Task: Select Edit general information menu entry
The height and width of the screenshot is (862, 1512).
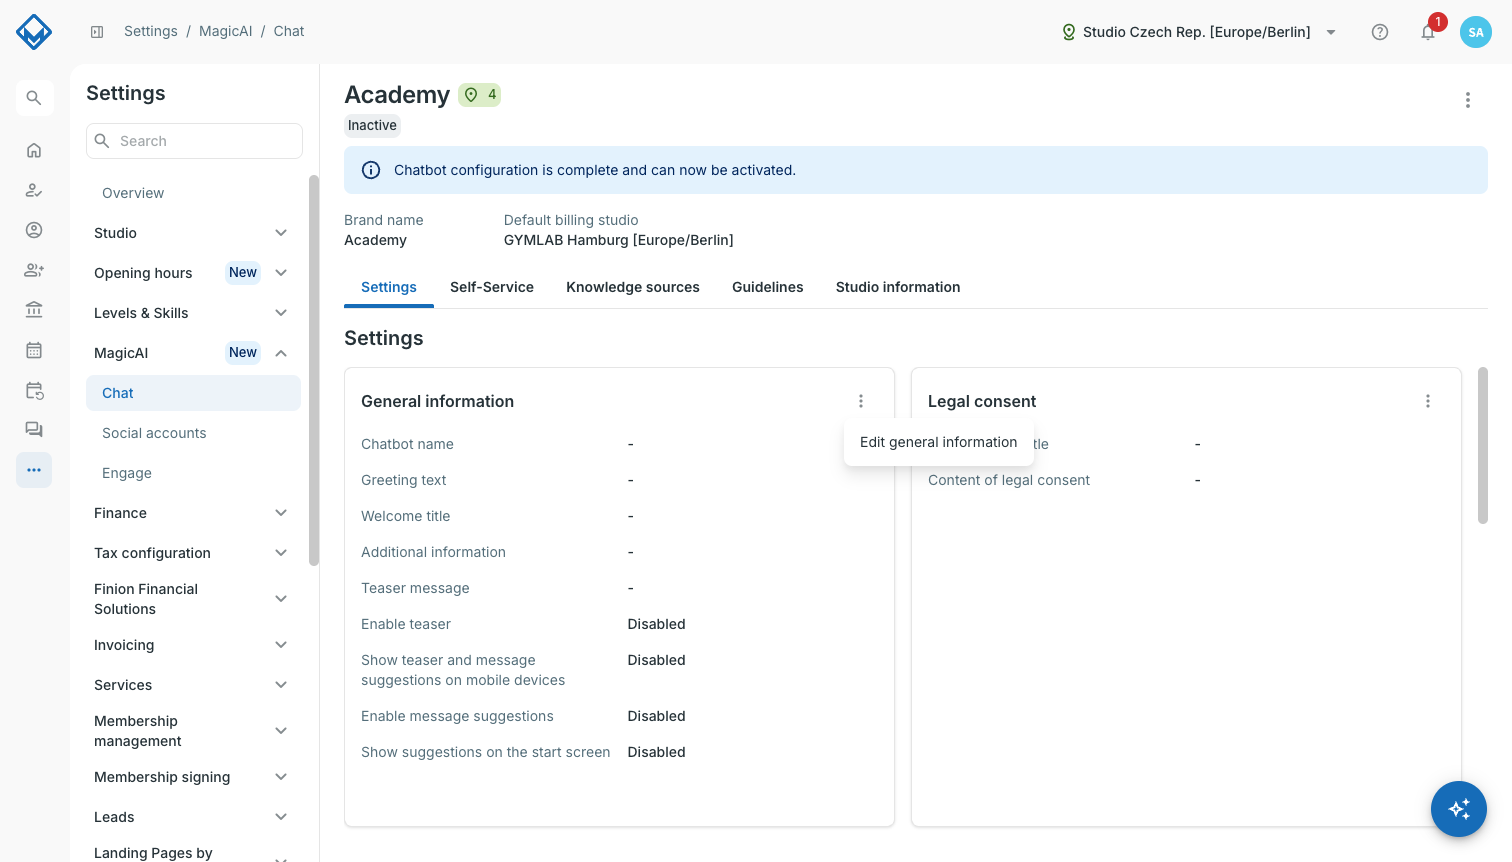Action: pos(939,442)
